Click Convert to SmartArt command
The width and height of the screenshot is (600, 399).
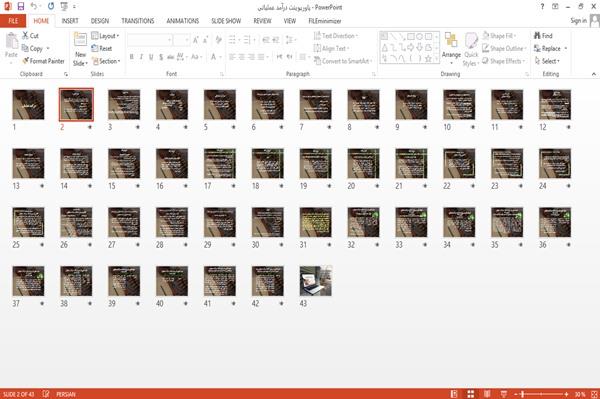point(343,61)
